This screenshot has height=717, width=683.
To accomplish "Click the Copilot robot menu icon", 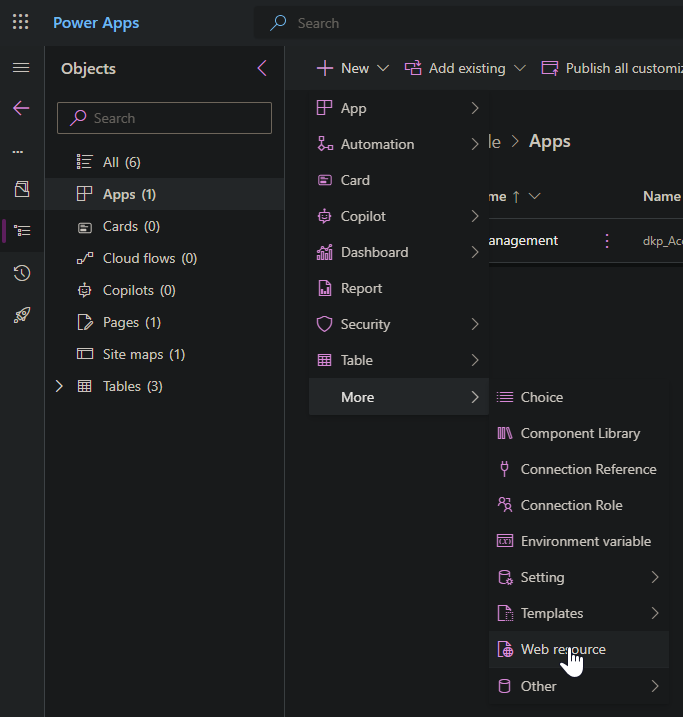I will (325, 216).
